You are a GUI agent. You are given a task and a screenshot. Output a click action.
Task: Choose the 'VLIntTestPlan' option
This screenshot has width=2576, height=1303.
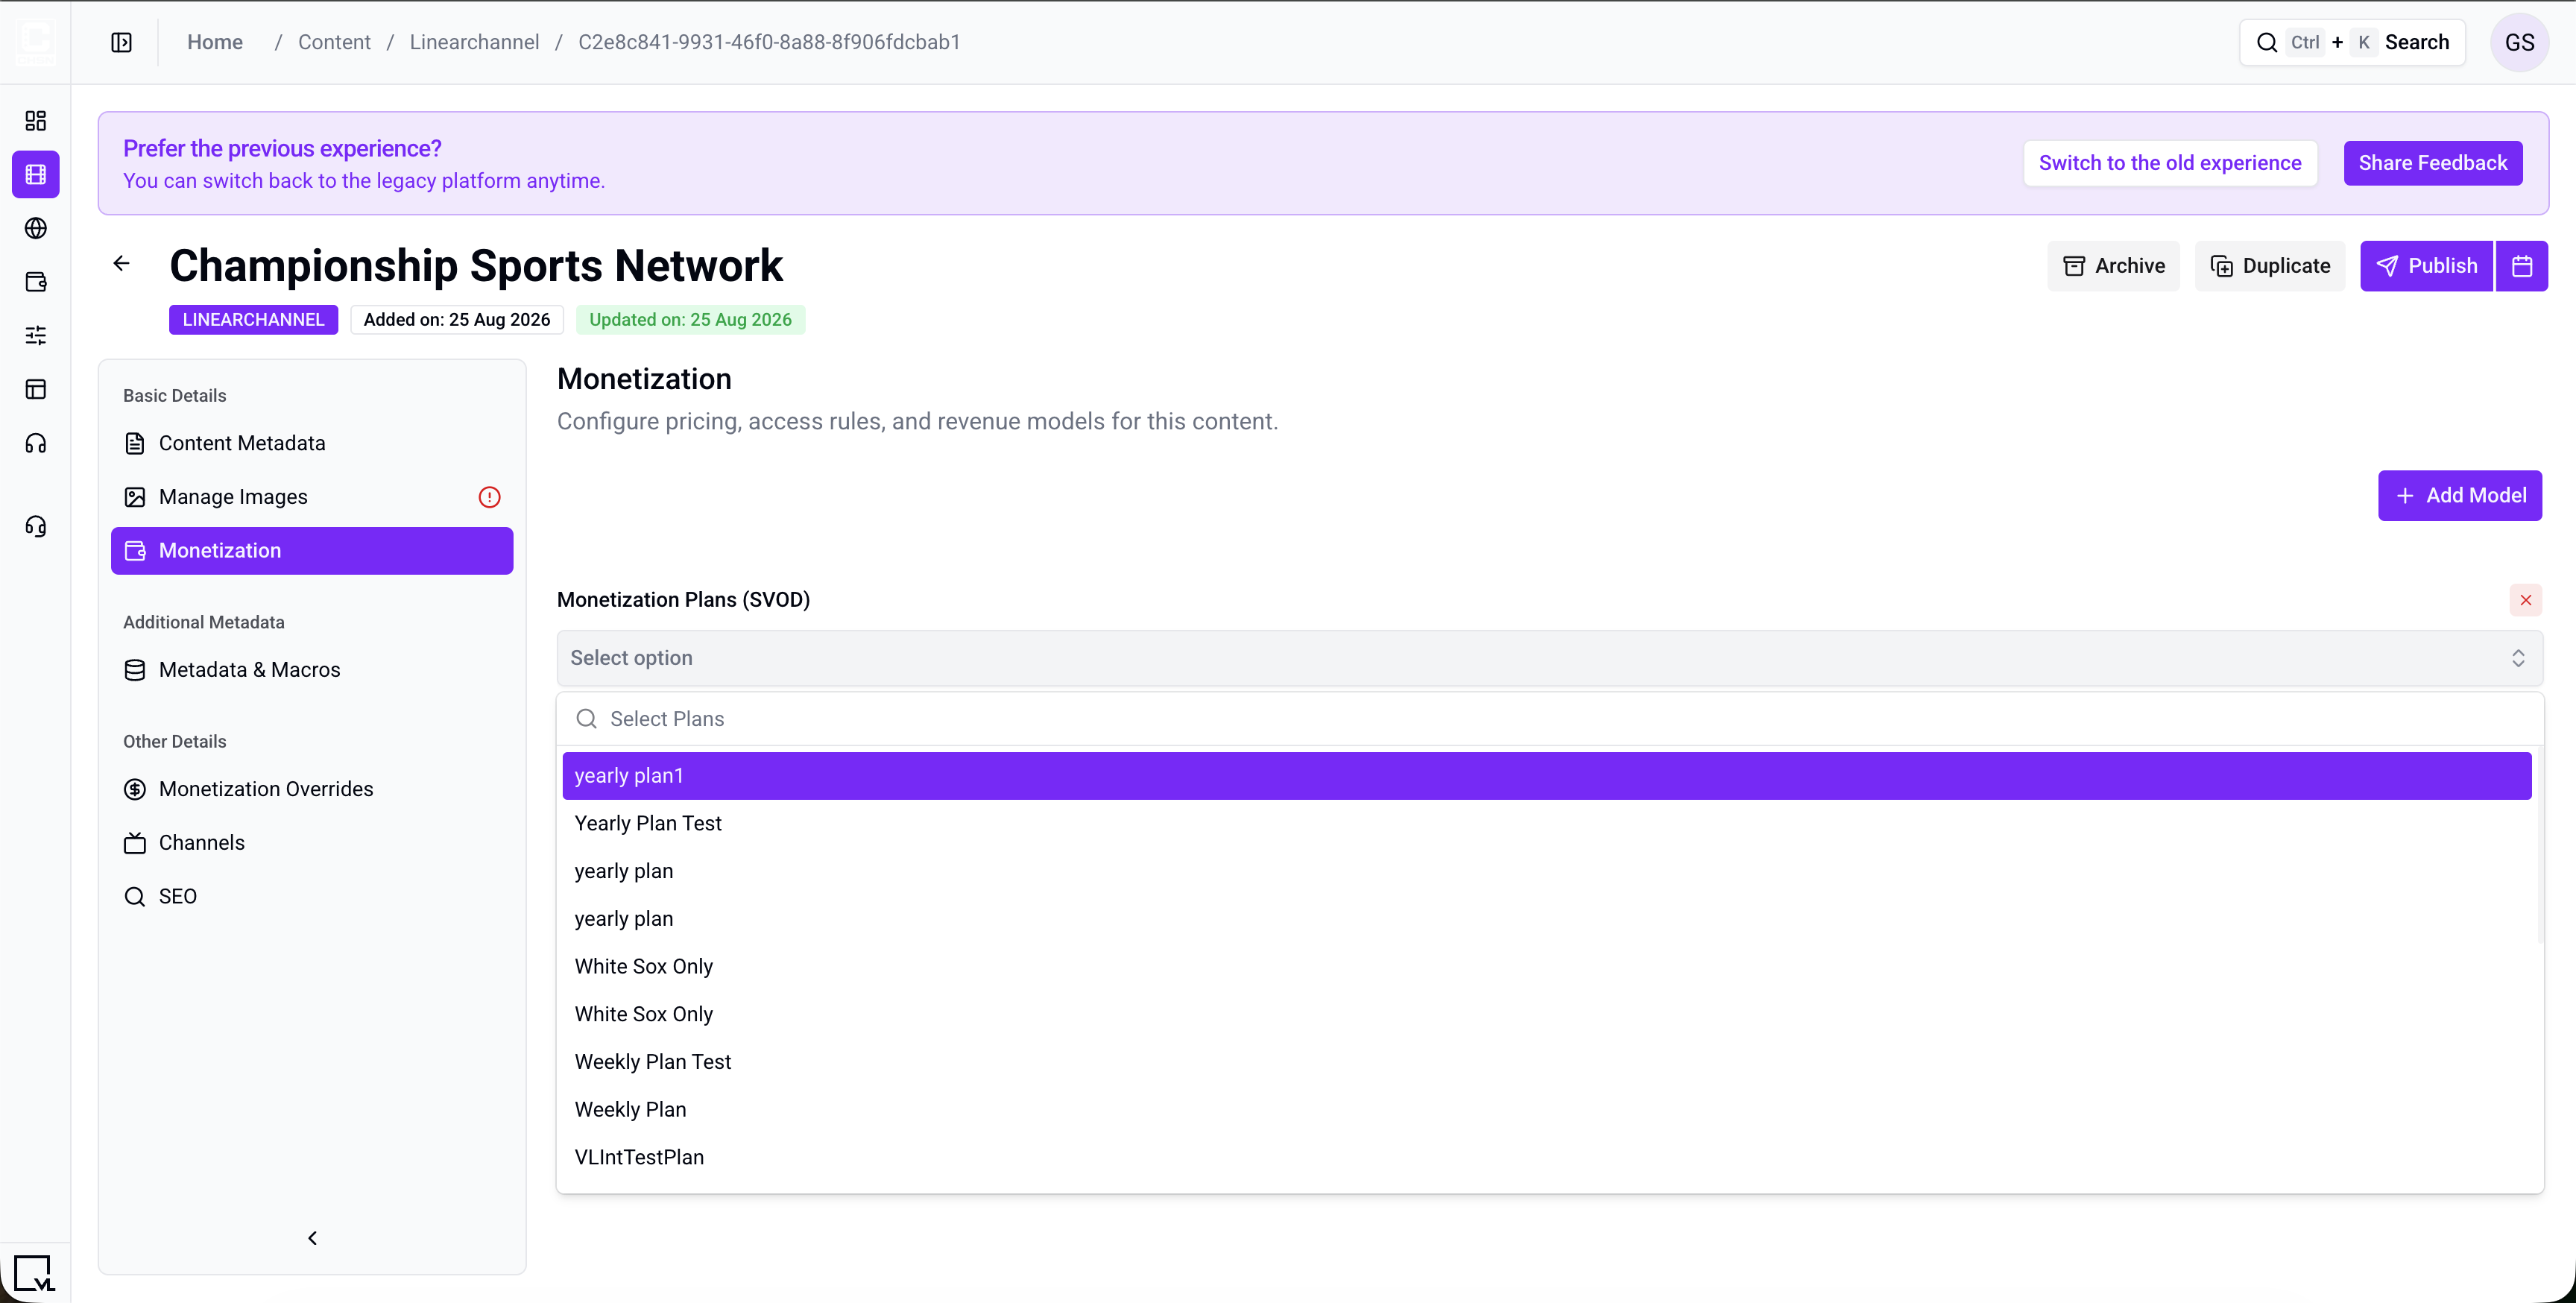[x=1546, y=1158]
